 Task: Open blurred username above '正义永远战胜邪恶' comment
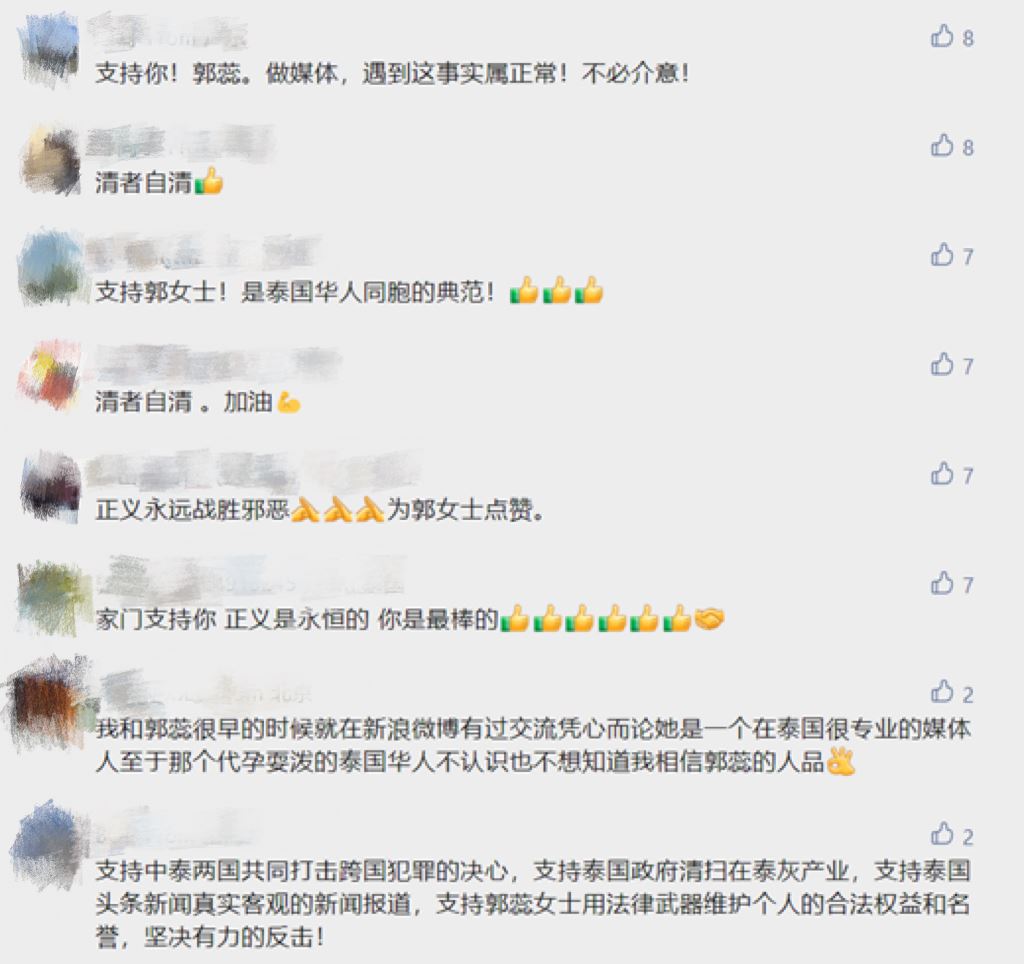coord(251,470)
